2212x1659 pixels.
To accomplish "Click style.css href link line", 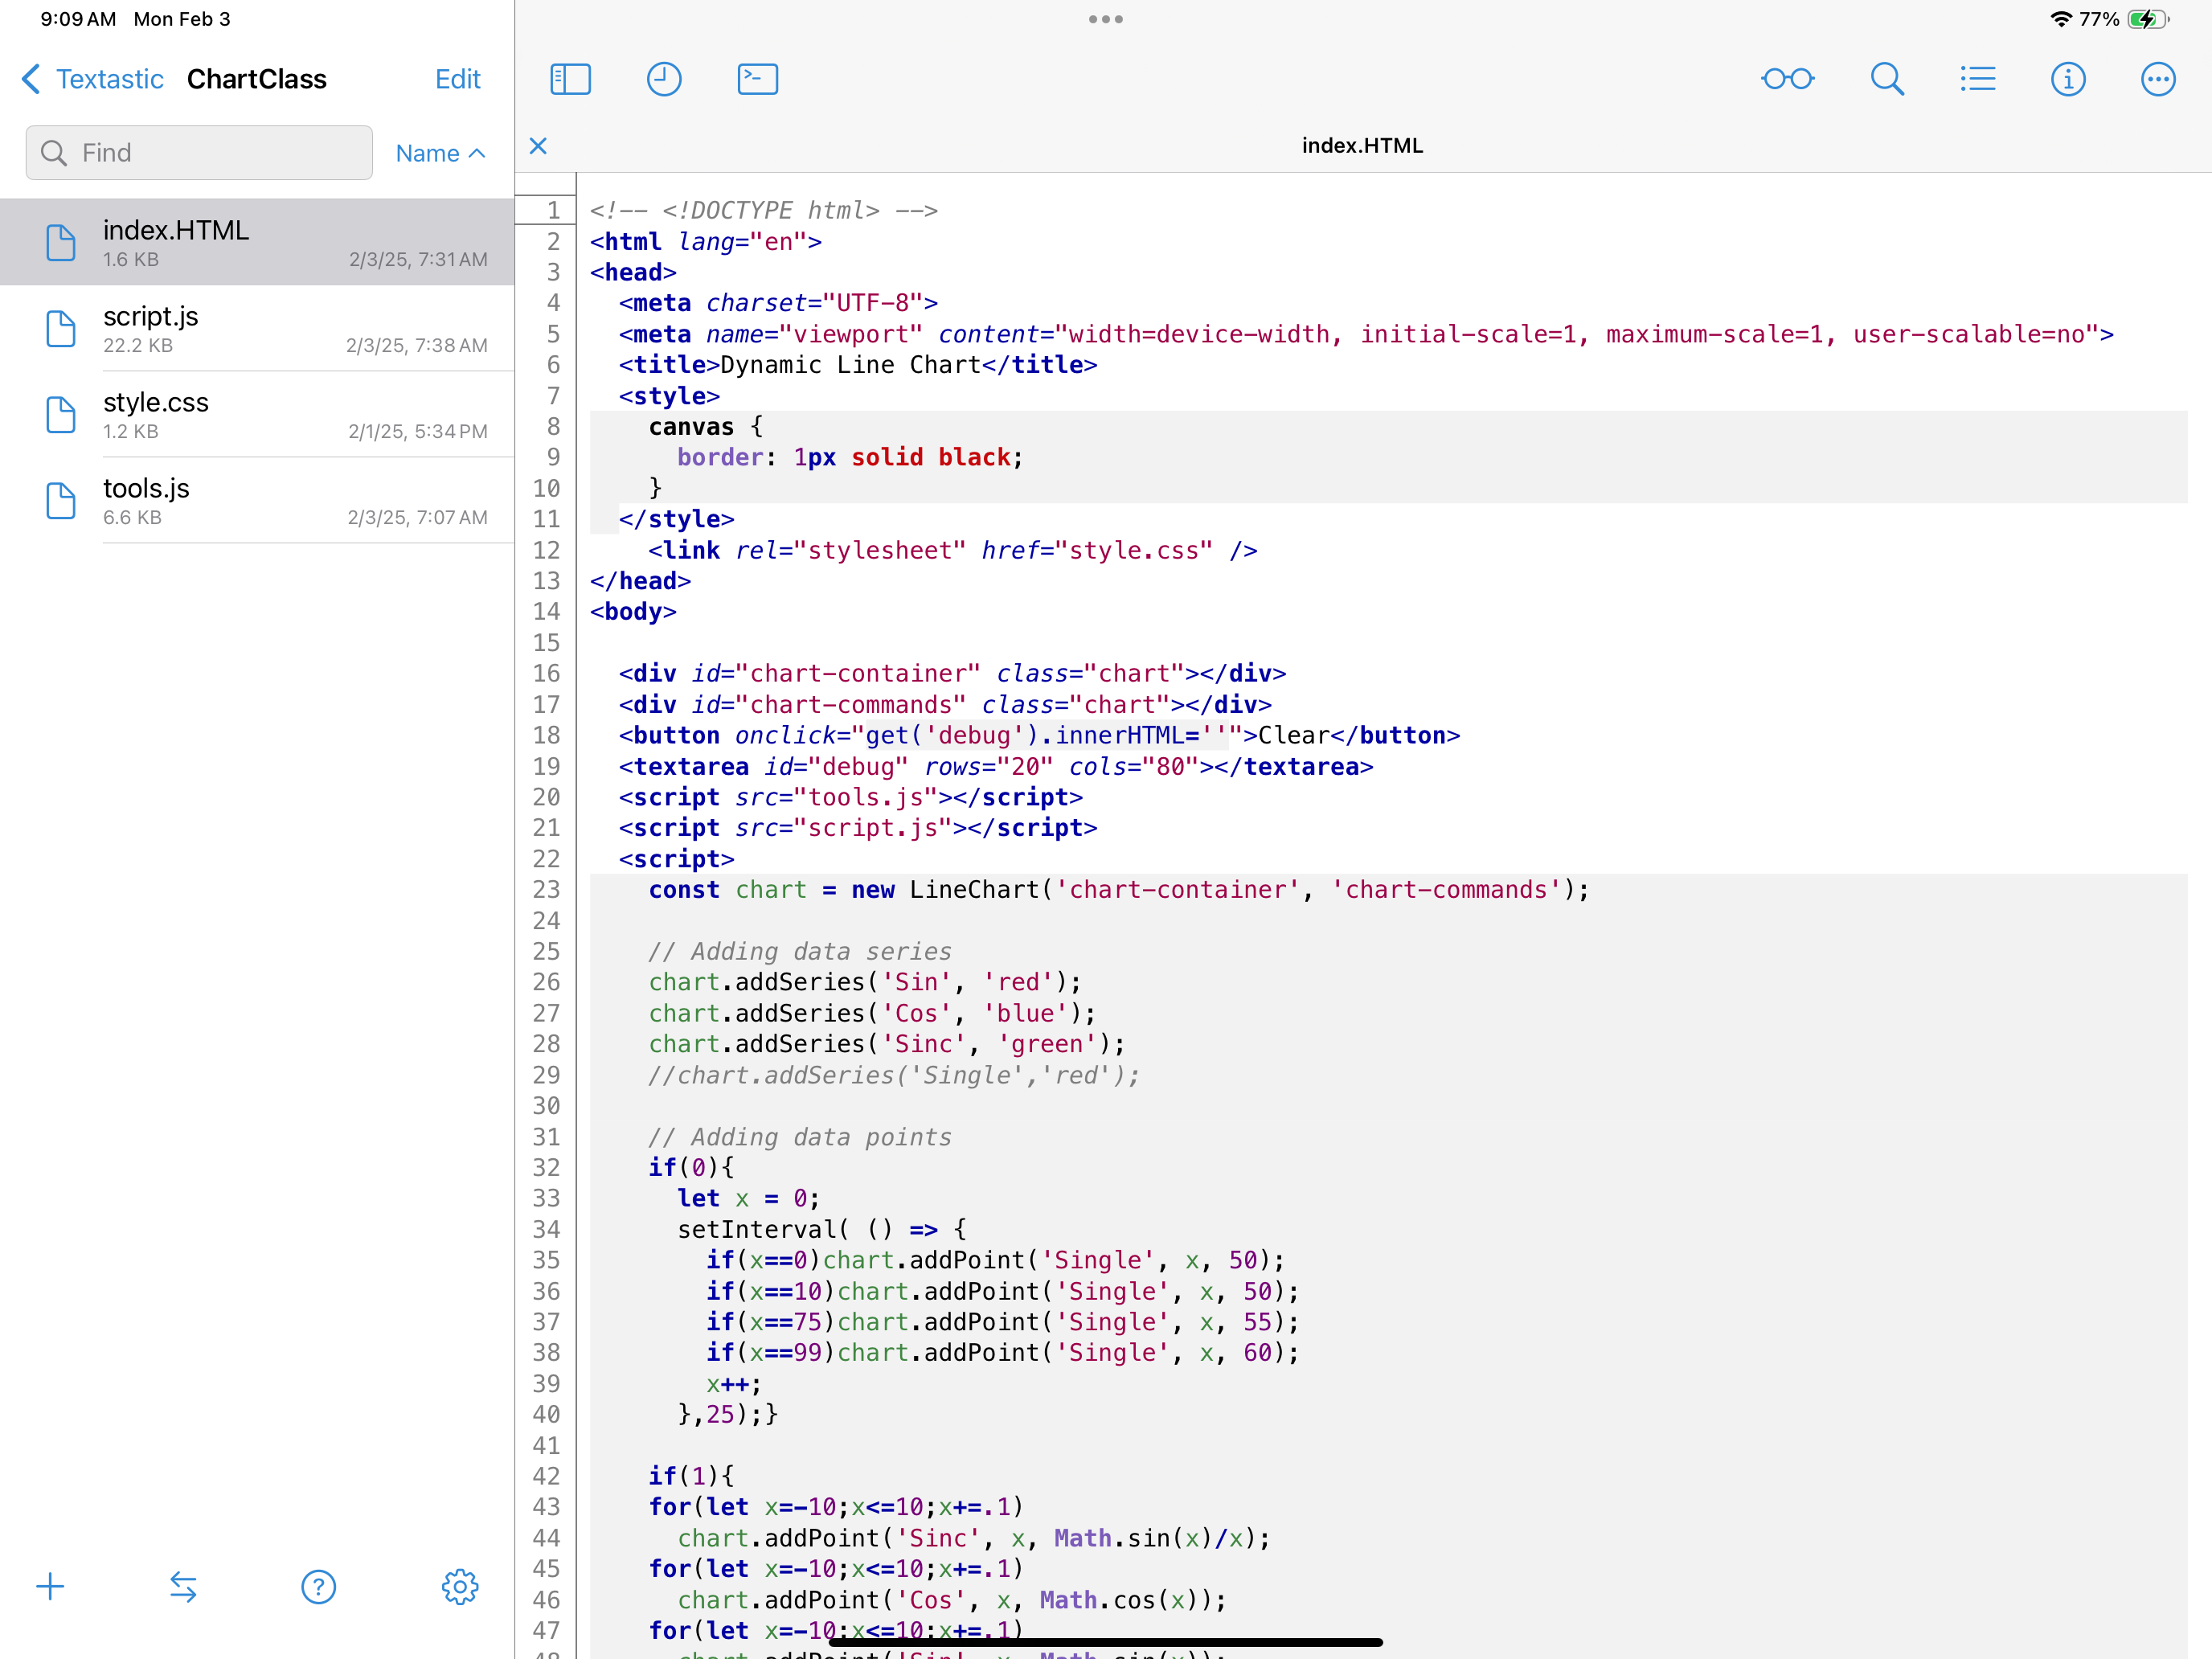I will click(952, 550).
